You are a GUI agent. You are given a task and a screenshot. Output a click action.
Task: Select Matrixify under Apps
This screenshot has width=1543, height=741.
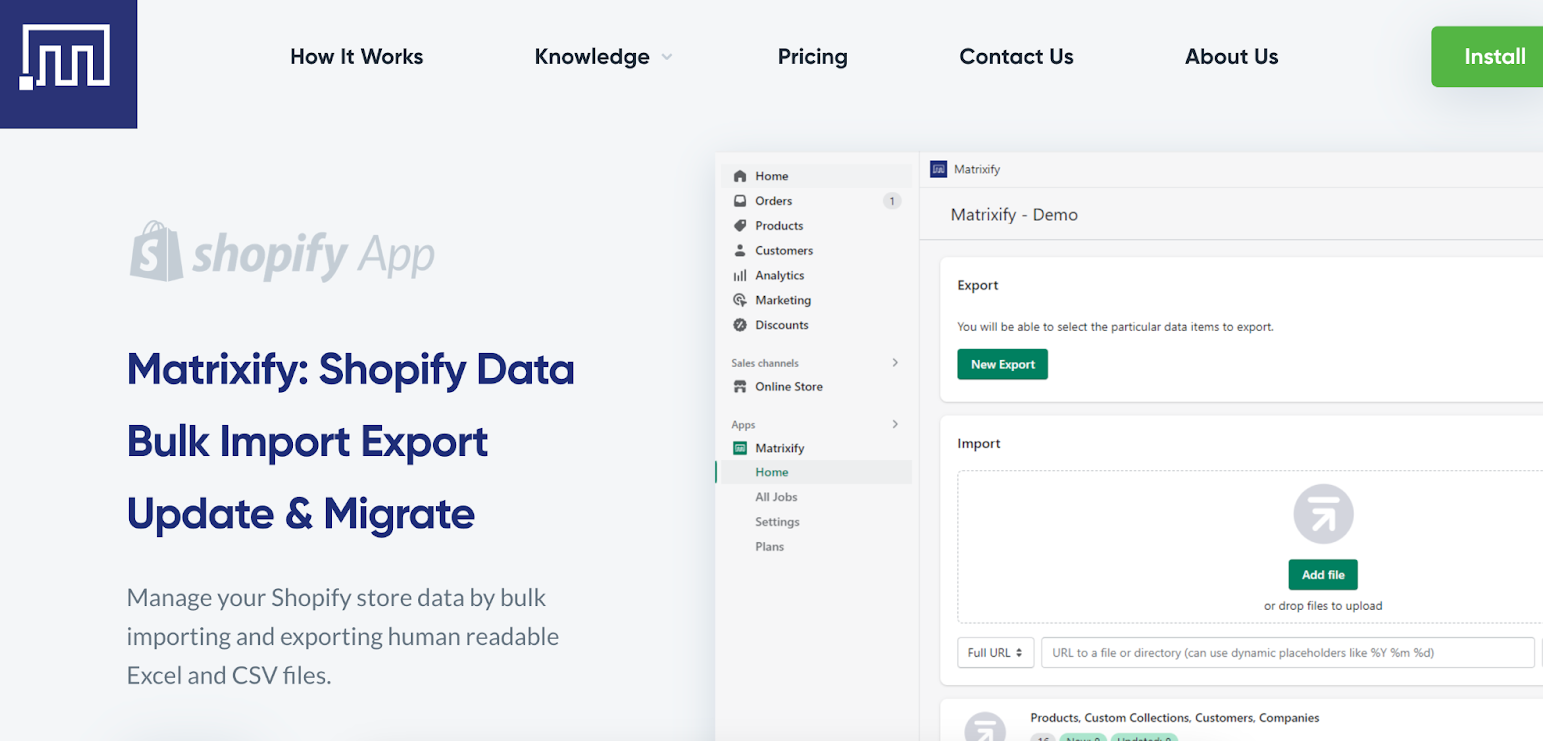tap(780, 448)
